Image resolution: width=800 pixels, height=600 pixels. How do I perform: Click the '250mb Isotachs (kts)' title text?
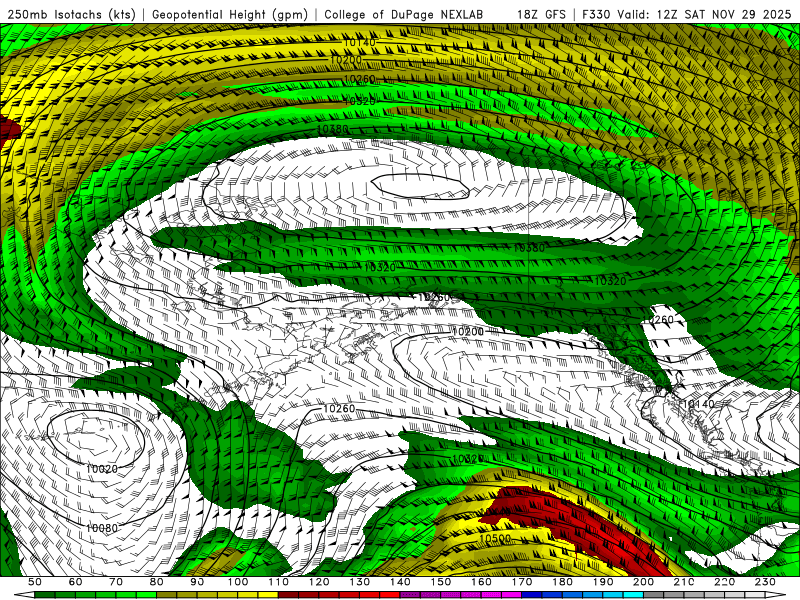coord(71,14)
